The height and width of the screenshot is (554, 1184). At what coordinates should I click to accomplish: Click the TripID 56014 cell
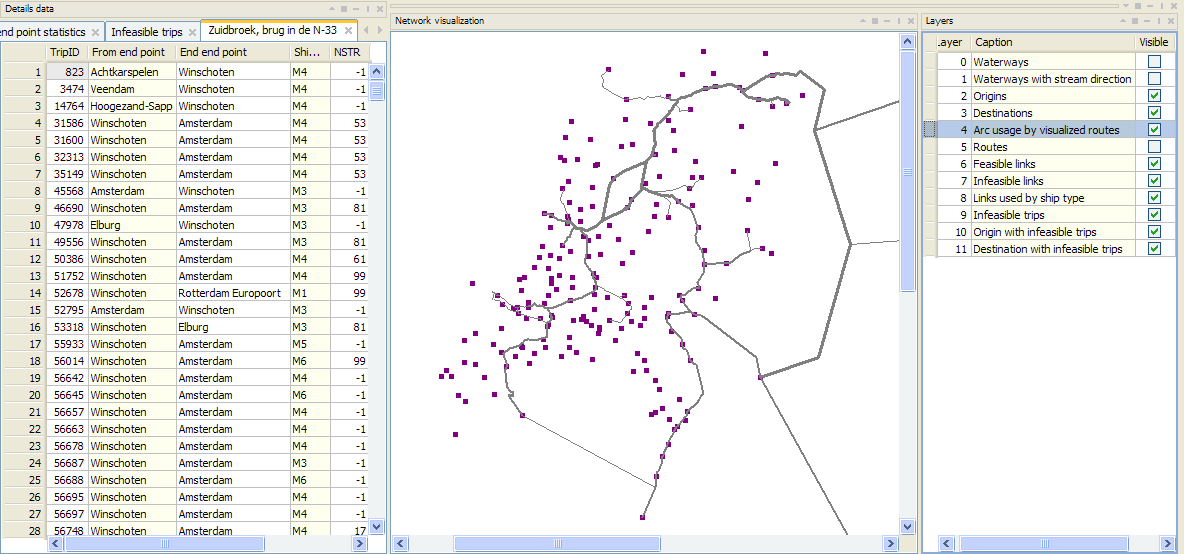tap(66, 361)
